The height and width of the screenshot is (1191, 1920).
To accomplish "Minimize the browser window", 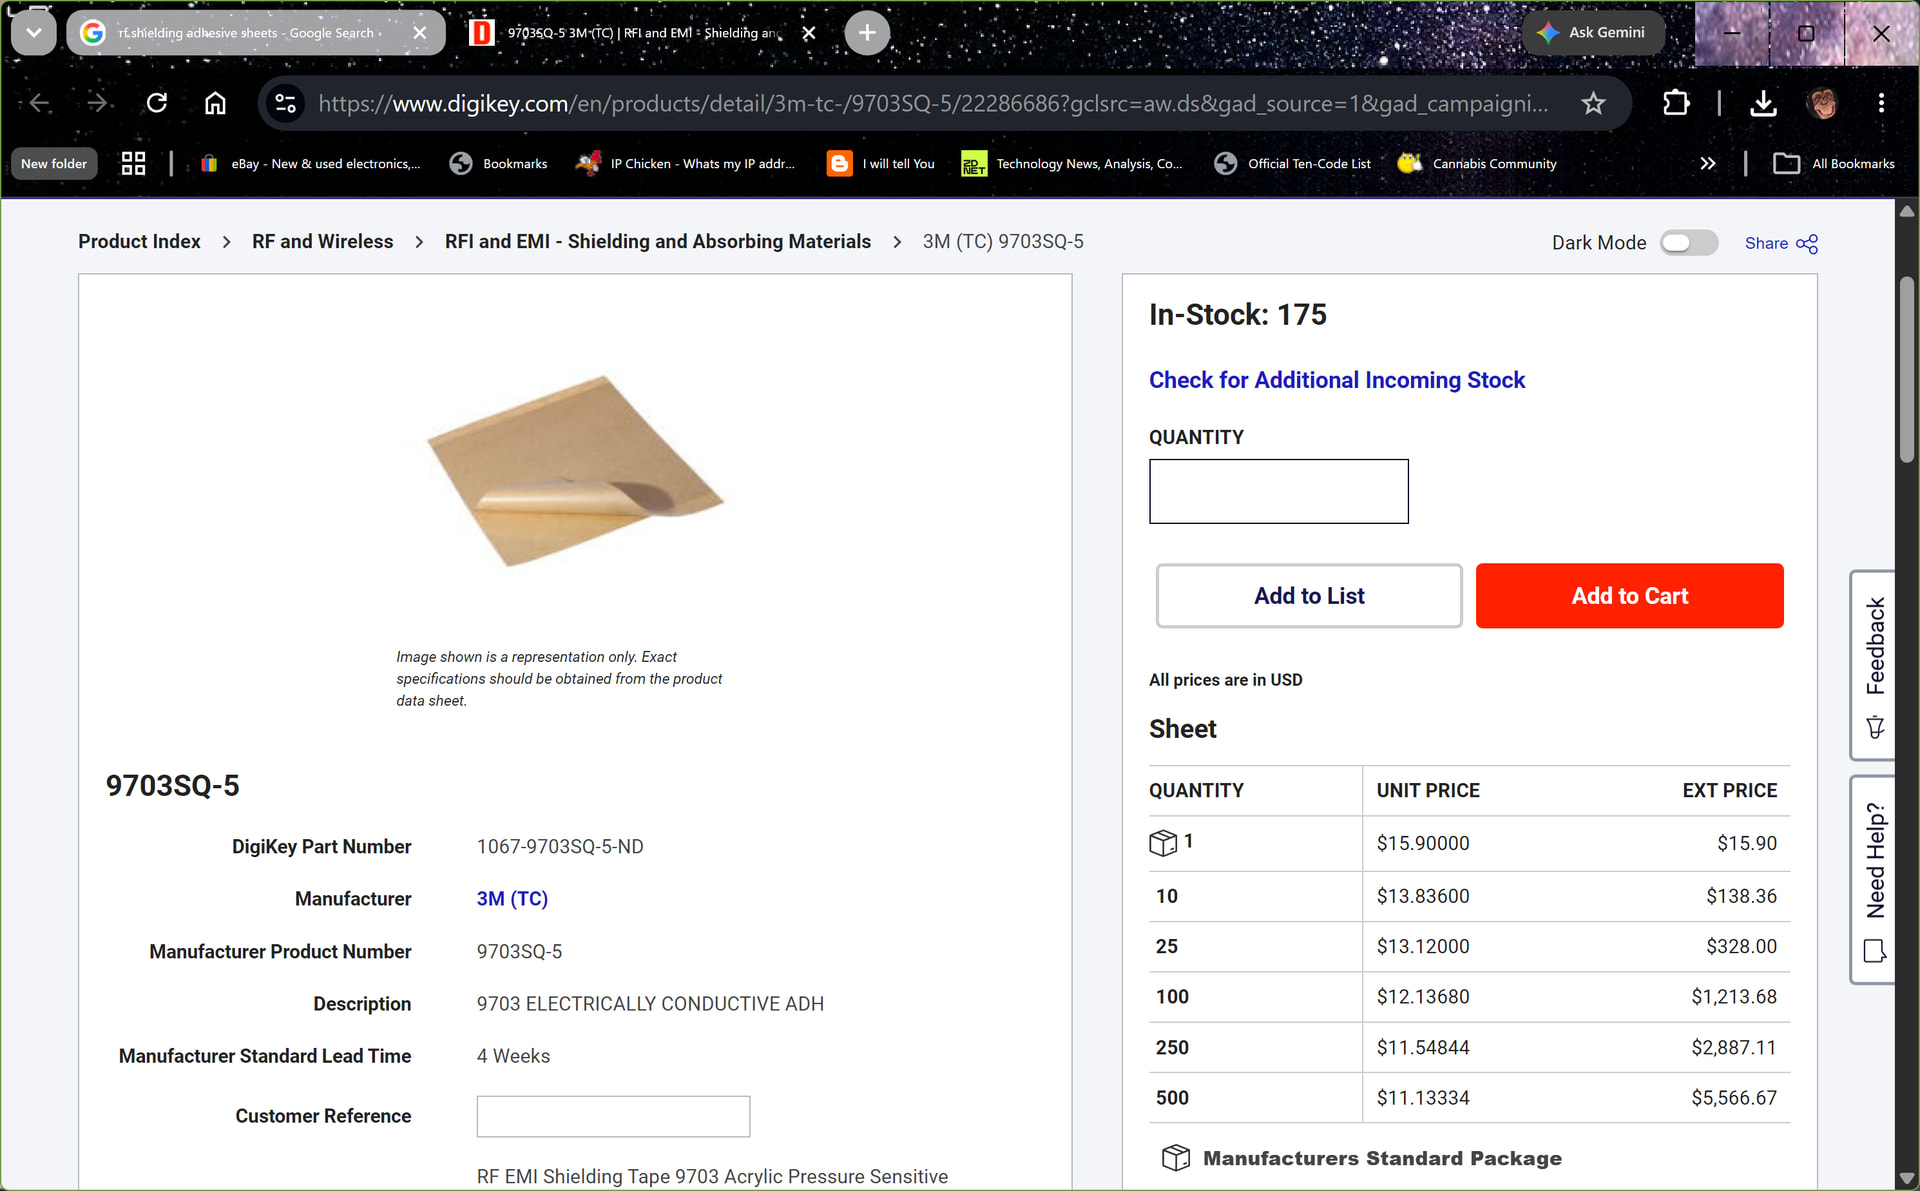I will (1732, 33).
